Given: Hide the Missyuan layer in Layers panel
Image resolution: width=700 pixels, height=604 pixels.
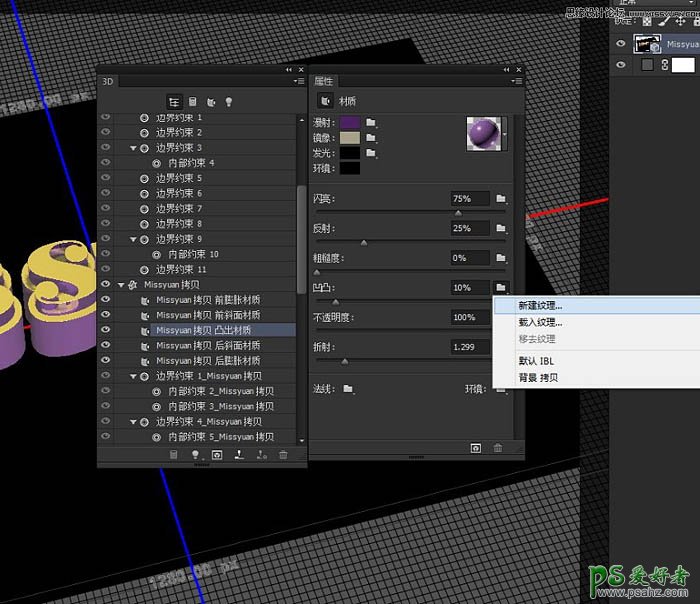Looking at the screenshot, I should [621, 43].
